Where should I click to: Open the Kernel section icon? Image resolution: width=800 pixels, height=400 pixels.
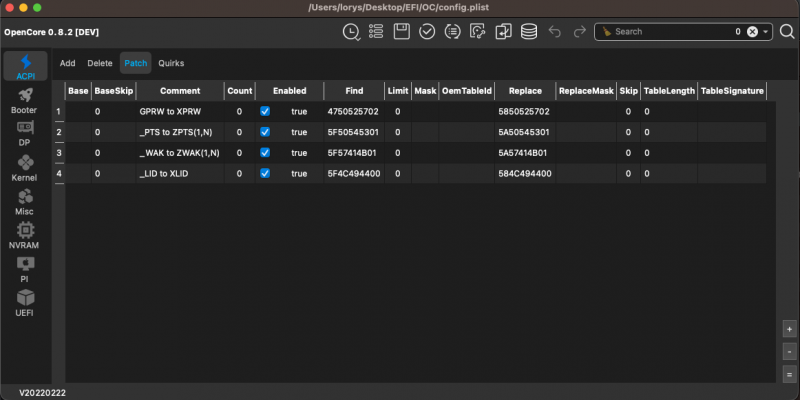click(x=26, y=163)
